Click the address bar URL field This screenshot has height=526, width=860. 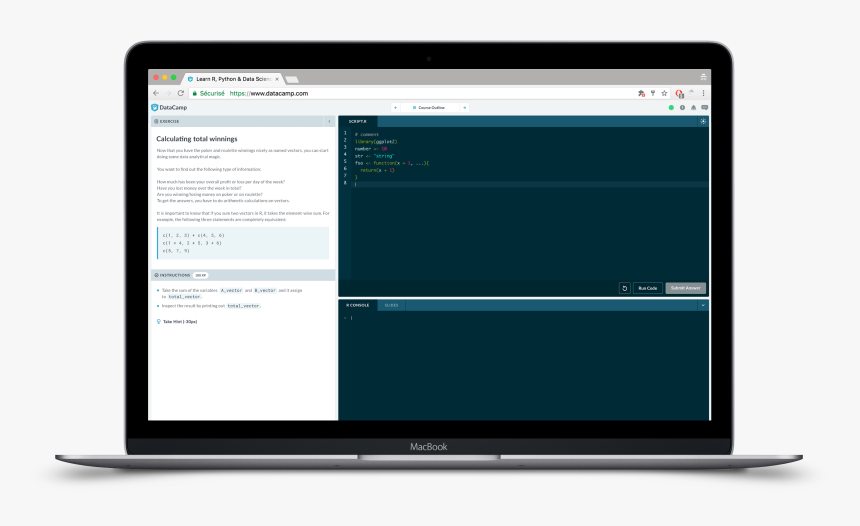tap(411, 93)
